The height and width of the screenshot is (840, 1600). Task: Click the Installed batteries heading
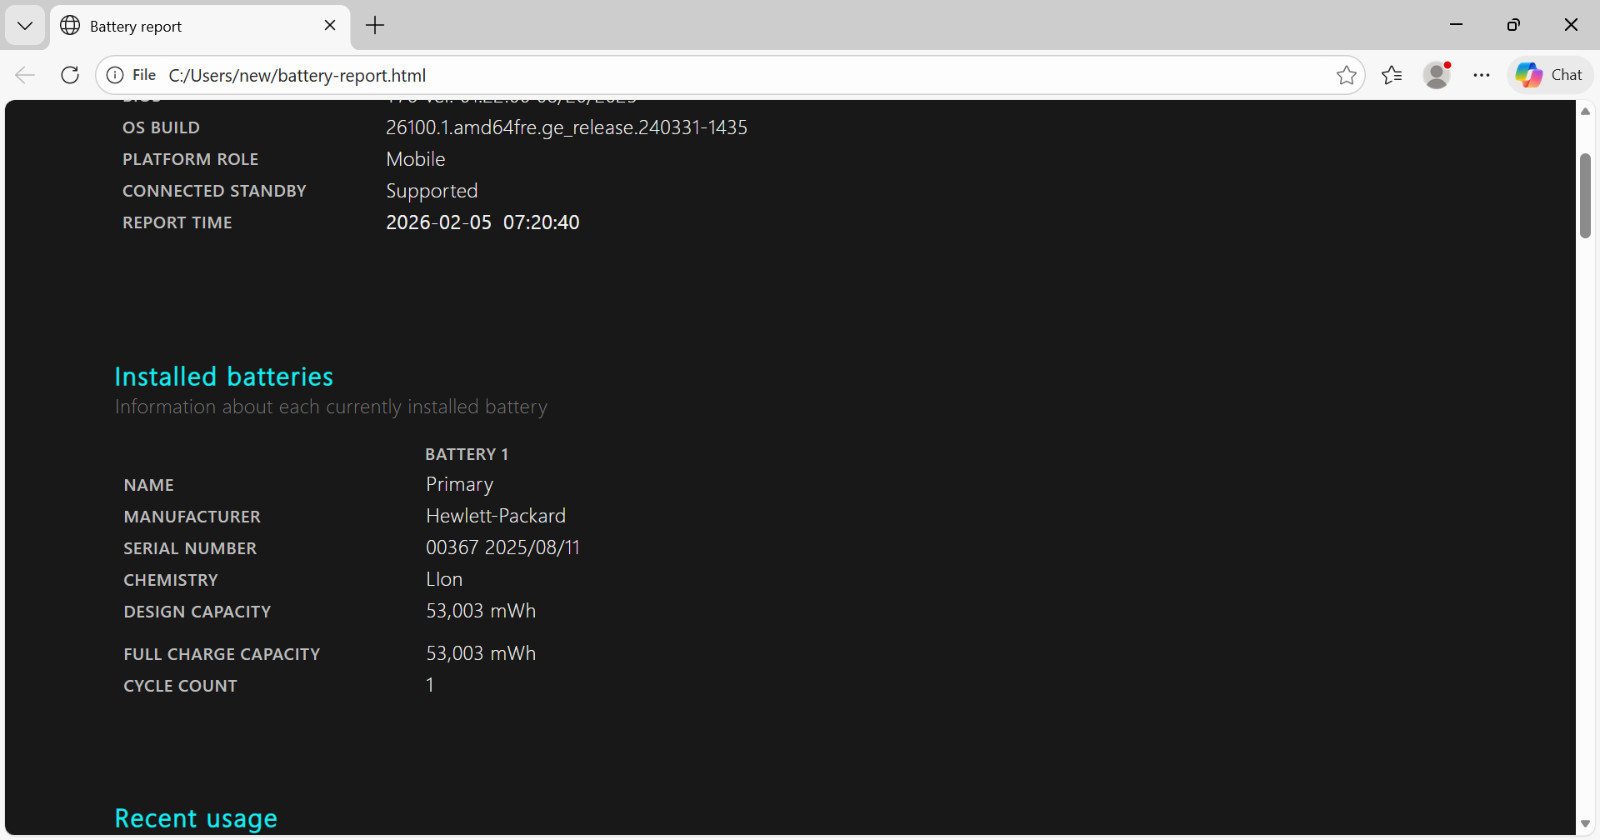224,377
